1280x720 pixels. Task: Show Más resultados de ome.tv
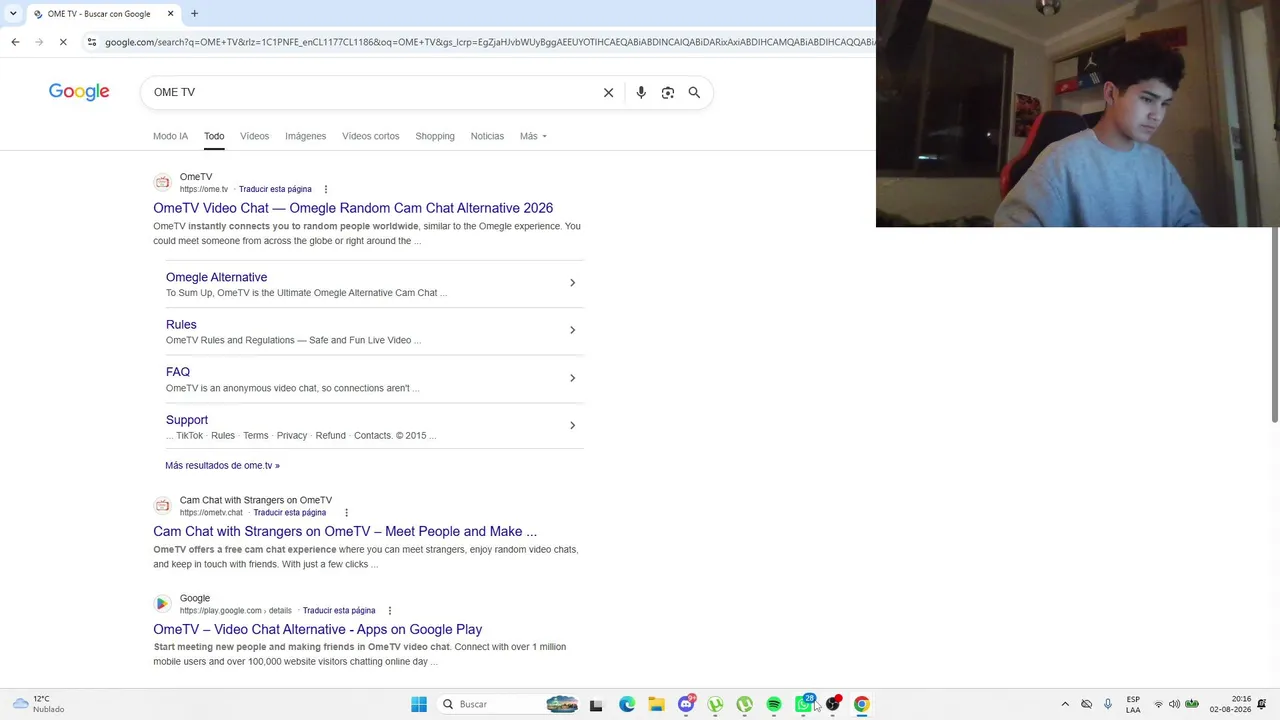(222, 465)
